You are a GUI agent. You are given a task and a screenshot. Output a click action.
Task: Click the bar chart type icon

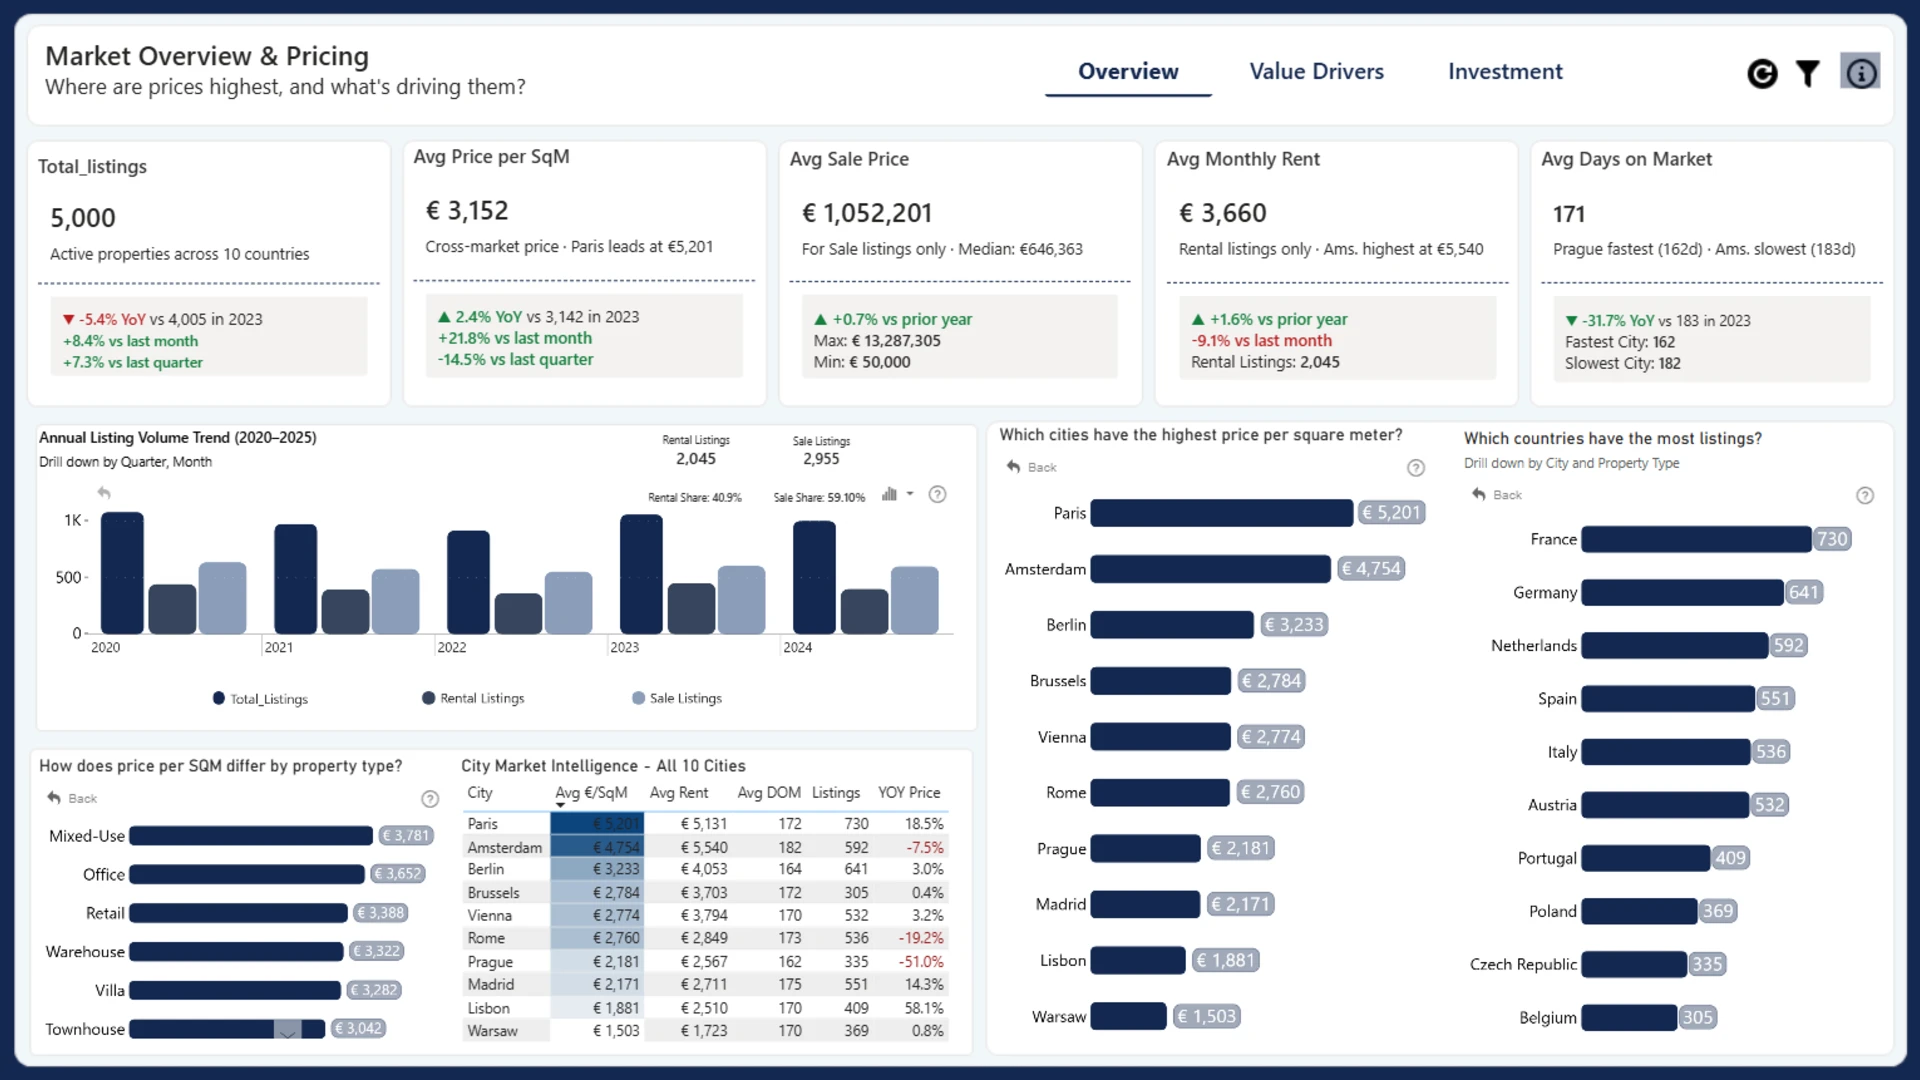(x=889, y=494)
